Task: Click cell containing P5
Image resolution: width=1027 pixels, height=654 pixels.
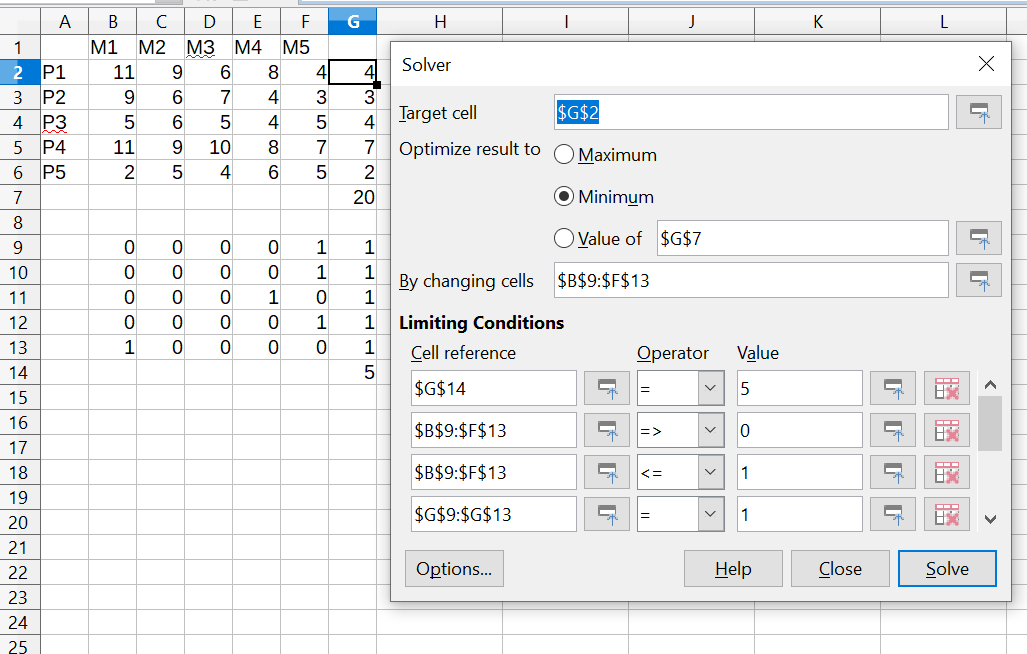Action: click(64, 172)
